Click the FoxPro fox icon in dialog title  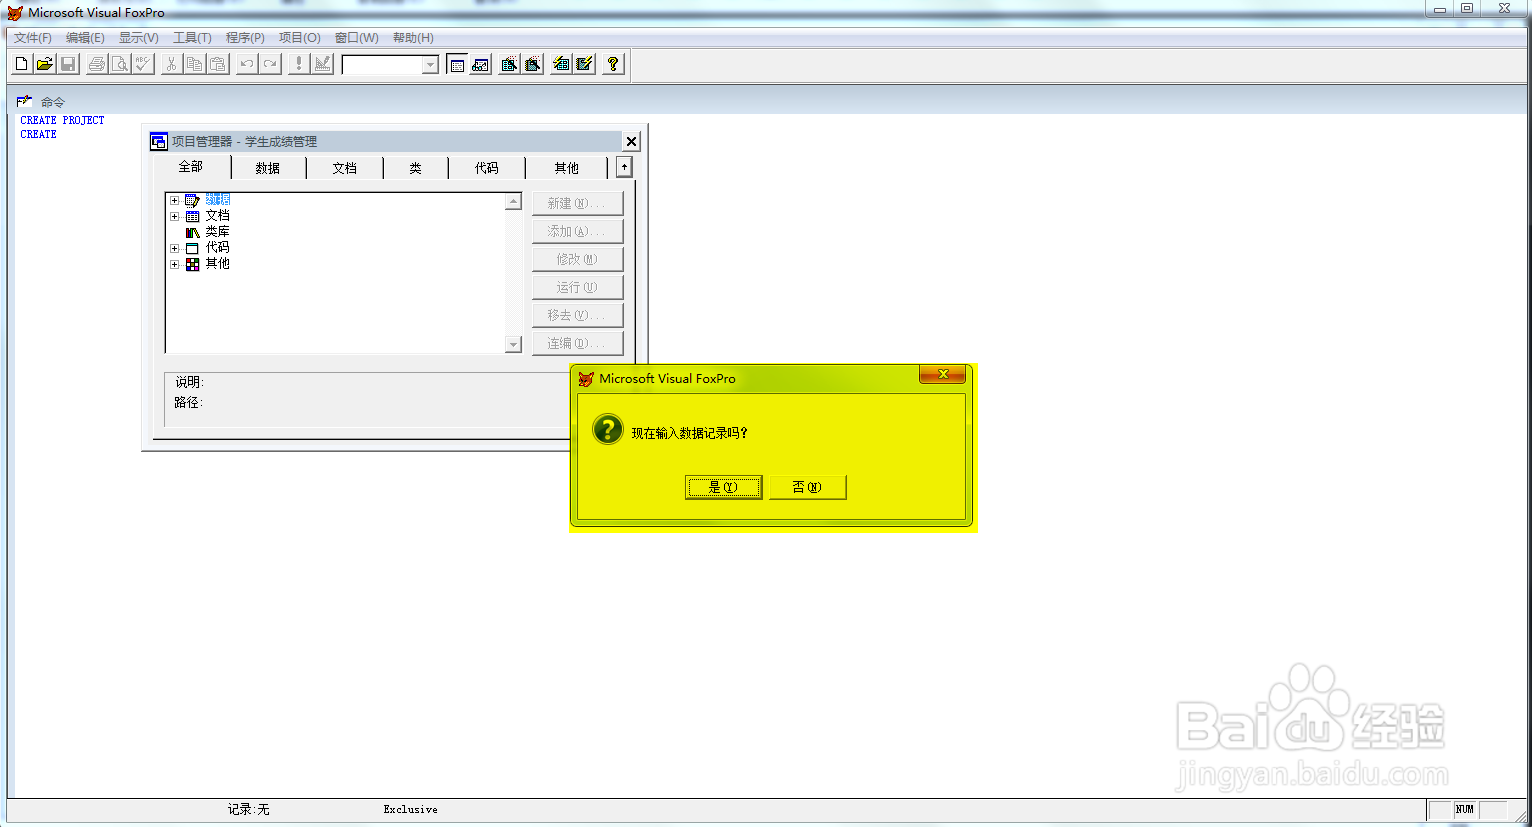pos(586,379)
